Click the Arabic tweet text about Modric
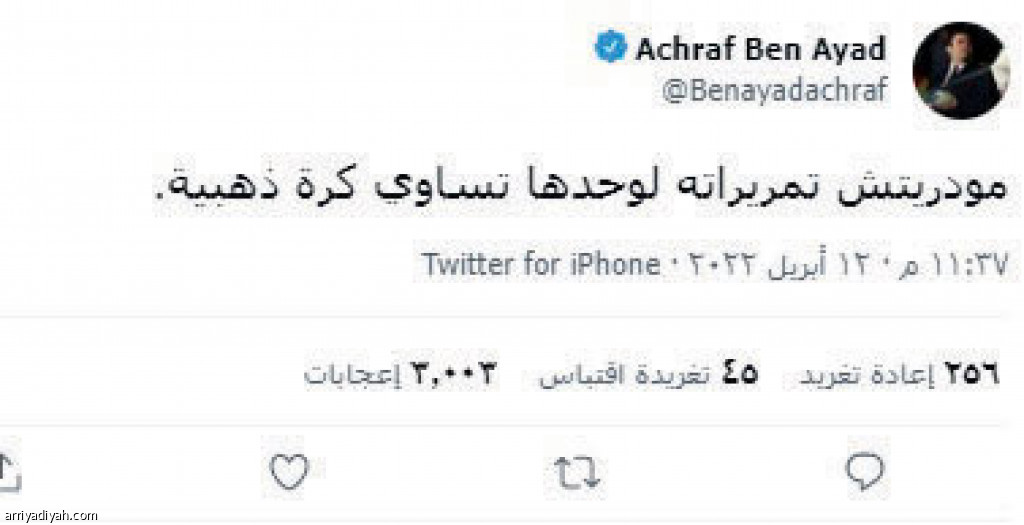1024x525 pixels. [x=581, y=186]
